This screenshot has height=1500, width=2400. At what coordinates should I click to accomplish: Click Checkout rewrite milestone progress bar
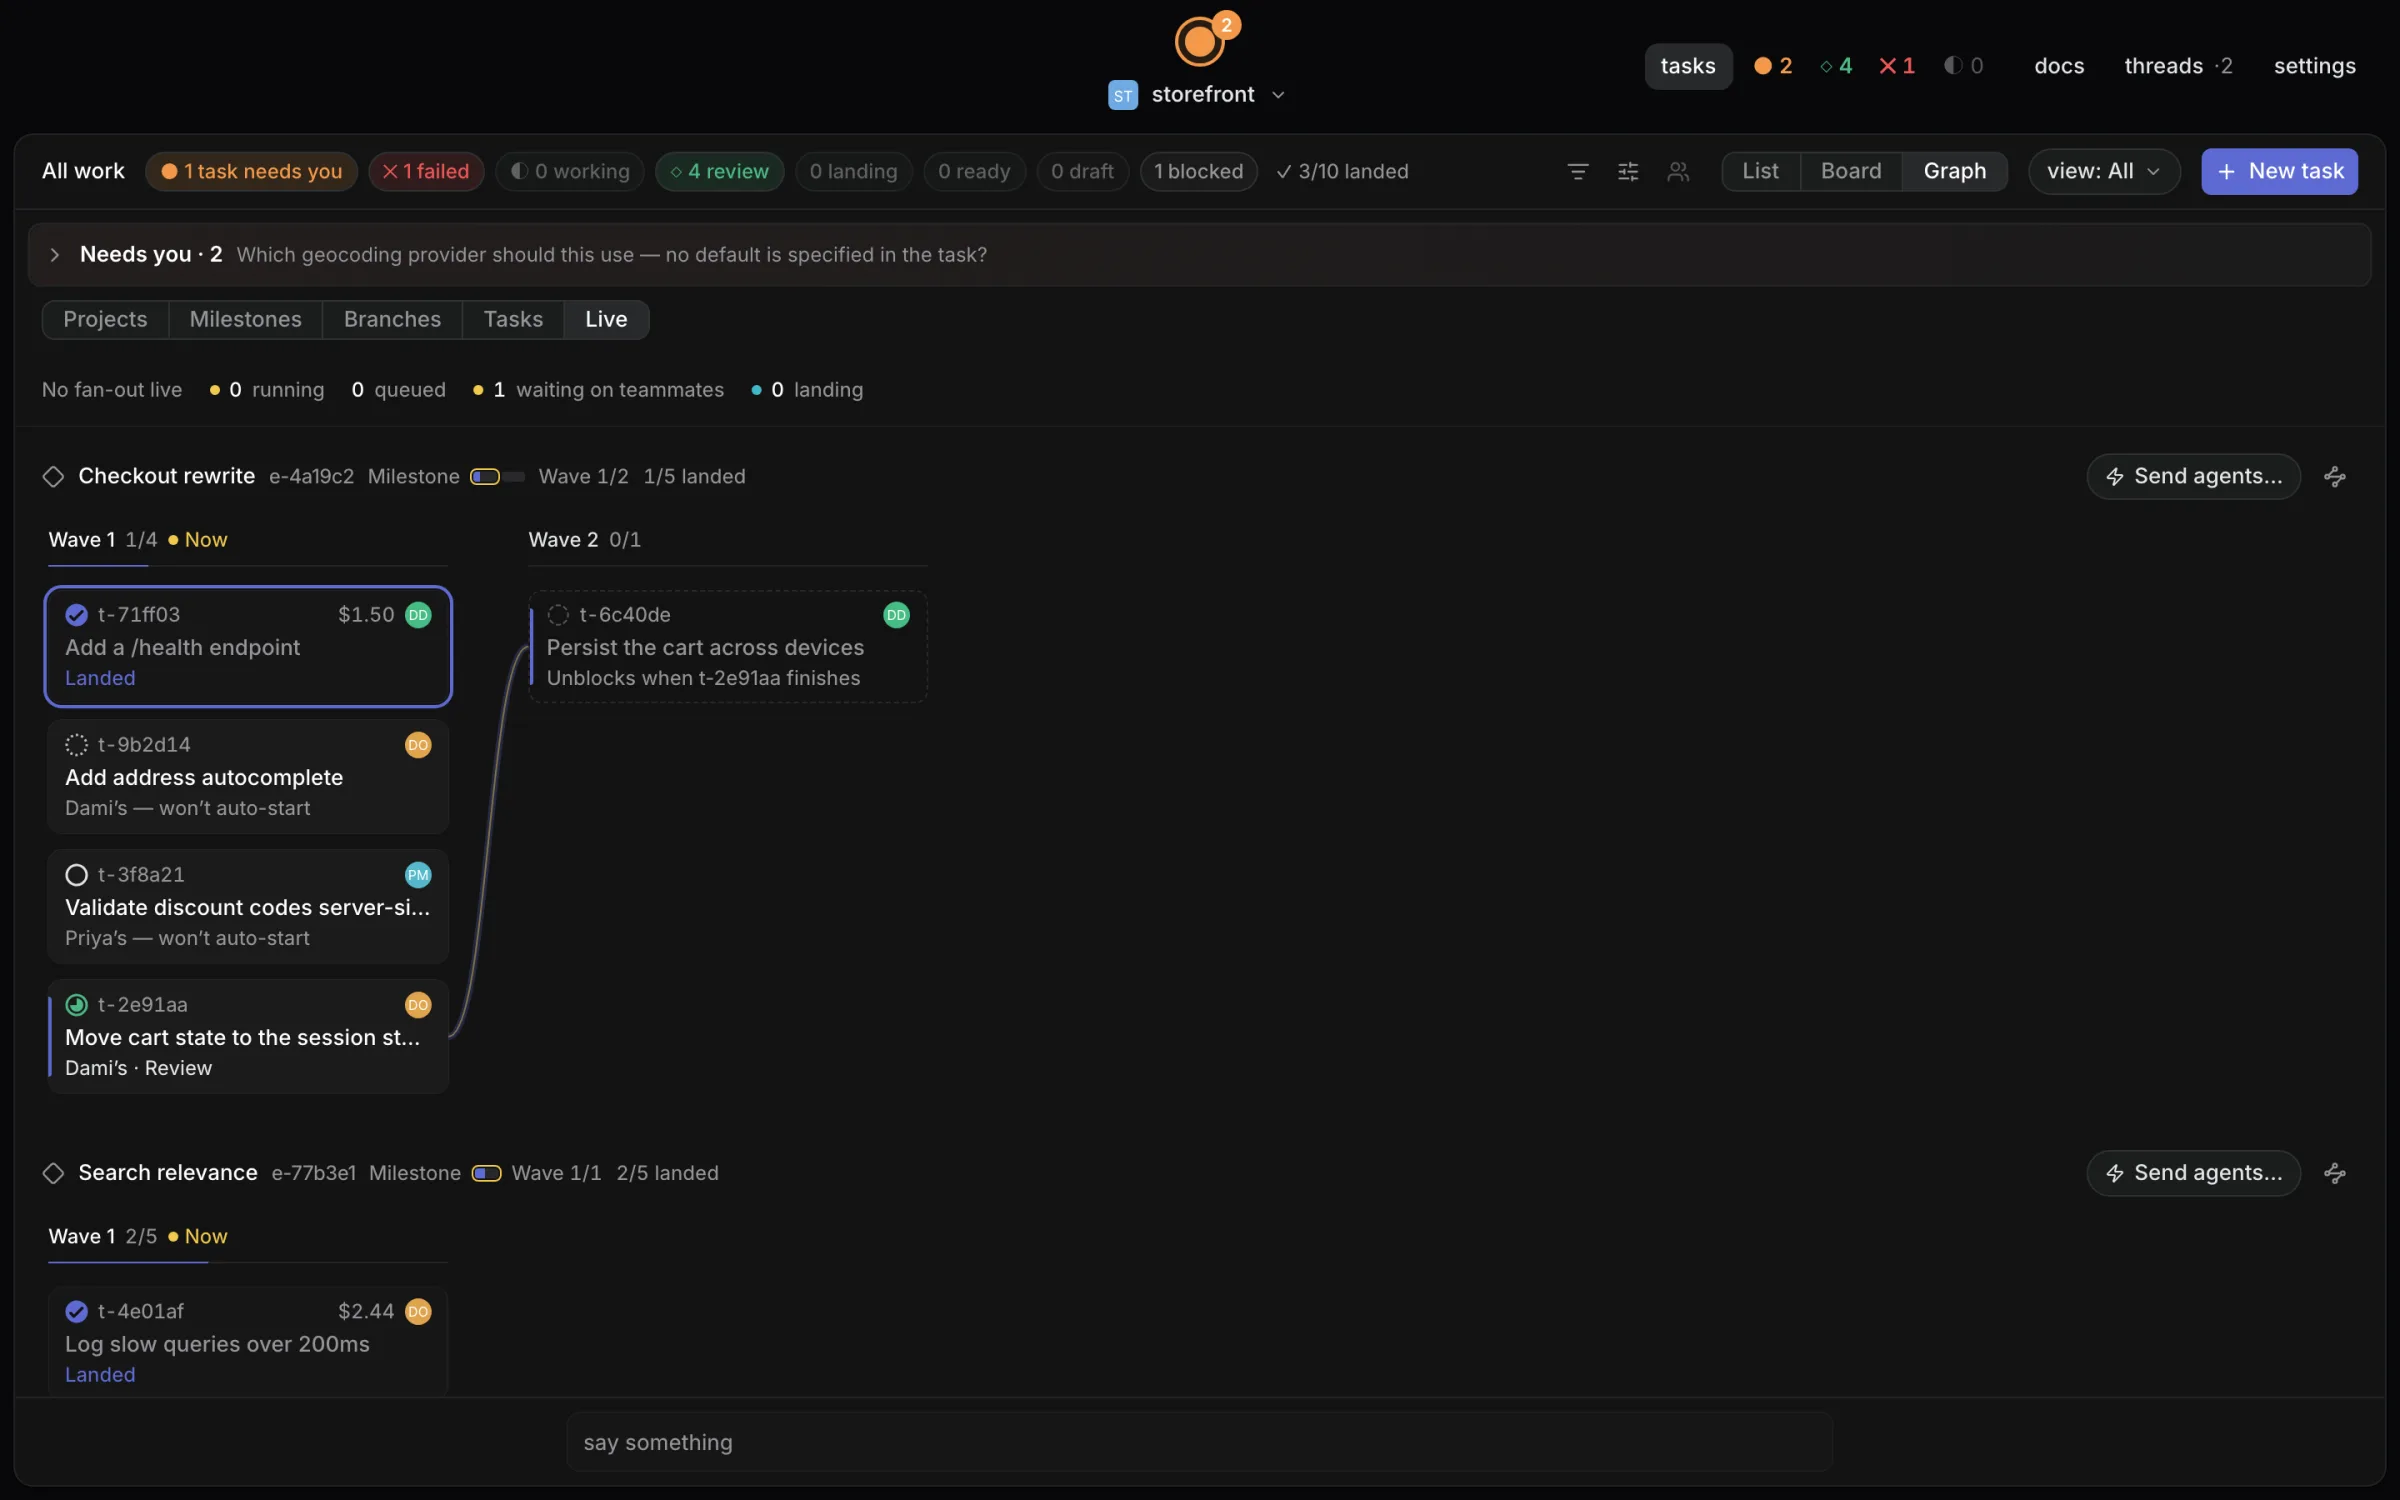(497, 477)
